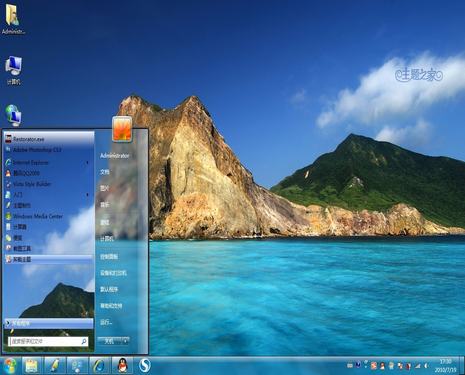The width and height of the screenshot is (465, 375).
Task: Open 默认程序 (Default Programs)
Action: (109, 289)
